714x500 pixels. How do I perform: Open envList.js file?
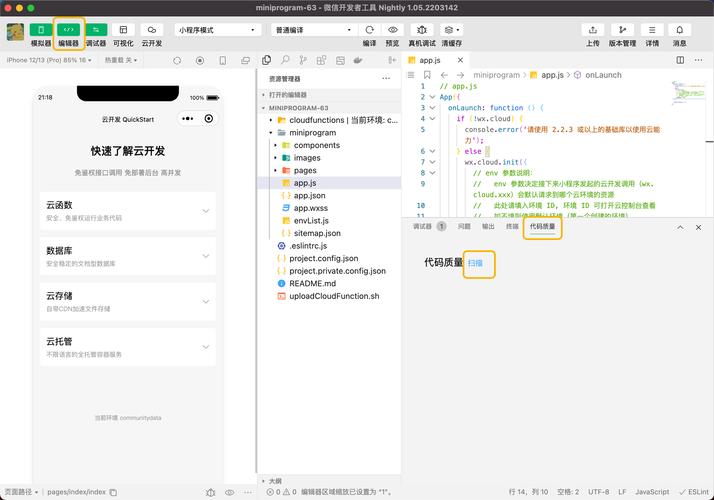click(x=329, y=220)
